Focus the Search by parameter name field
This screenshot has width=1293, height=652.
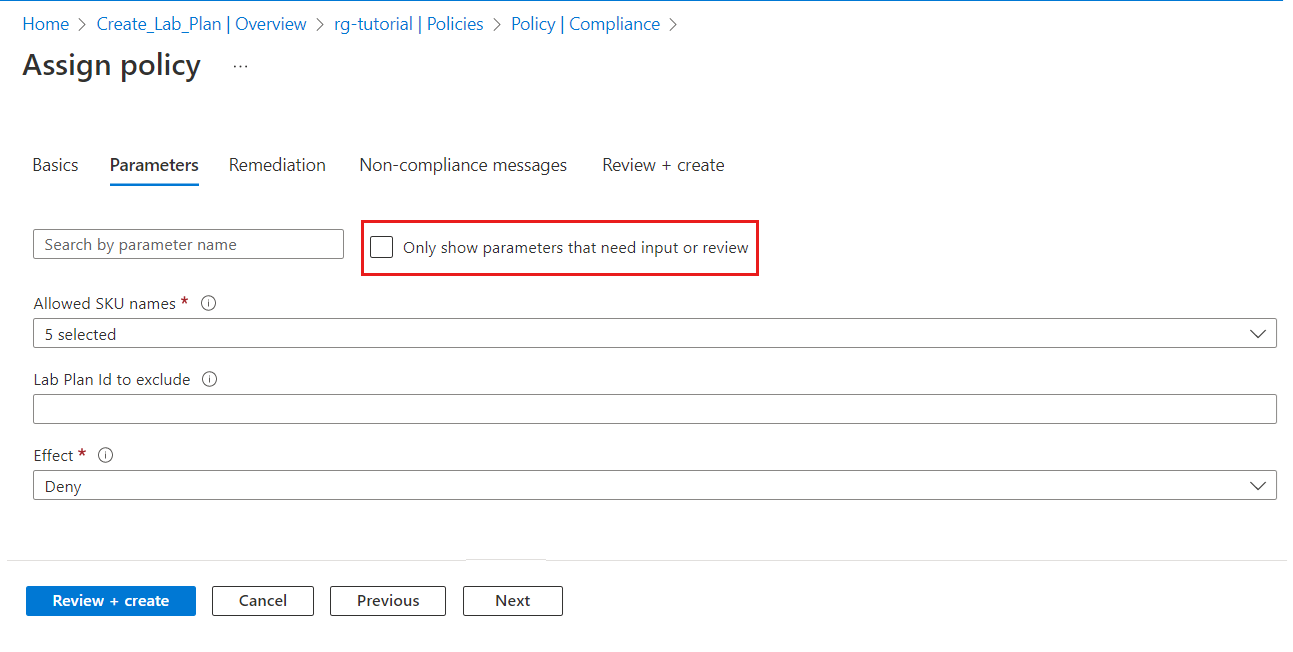(x=188, y=244)
